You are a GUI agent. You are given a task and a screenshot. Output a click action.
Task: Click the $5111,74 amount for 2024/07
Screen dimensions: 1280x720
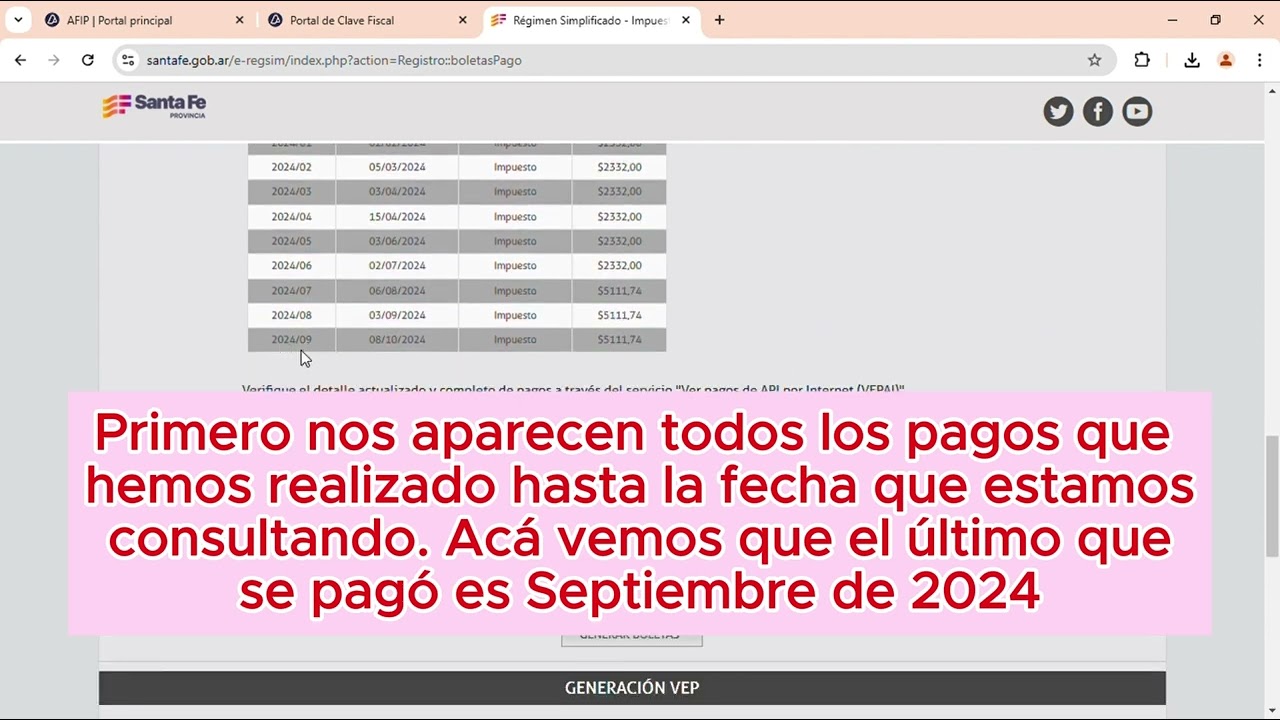[619, 290]
